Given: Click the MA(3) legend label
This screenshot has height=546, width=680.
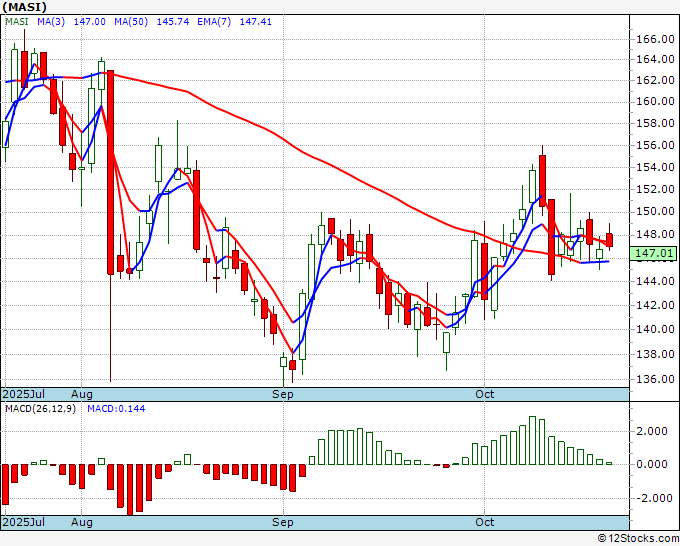Looking at the screenshot, I should click(x=51, y=22).
